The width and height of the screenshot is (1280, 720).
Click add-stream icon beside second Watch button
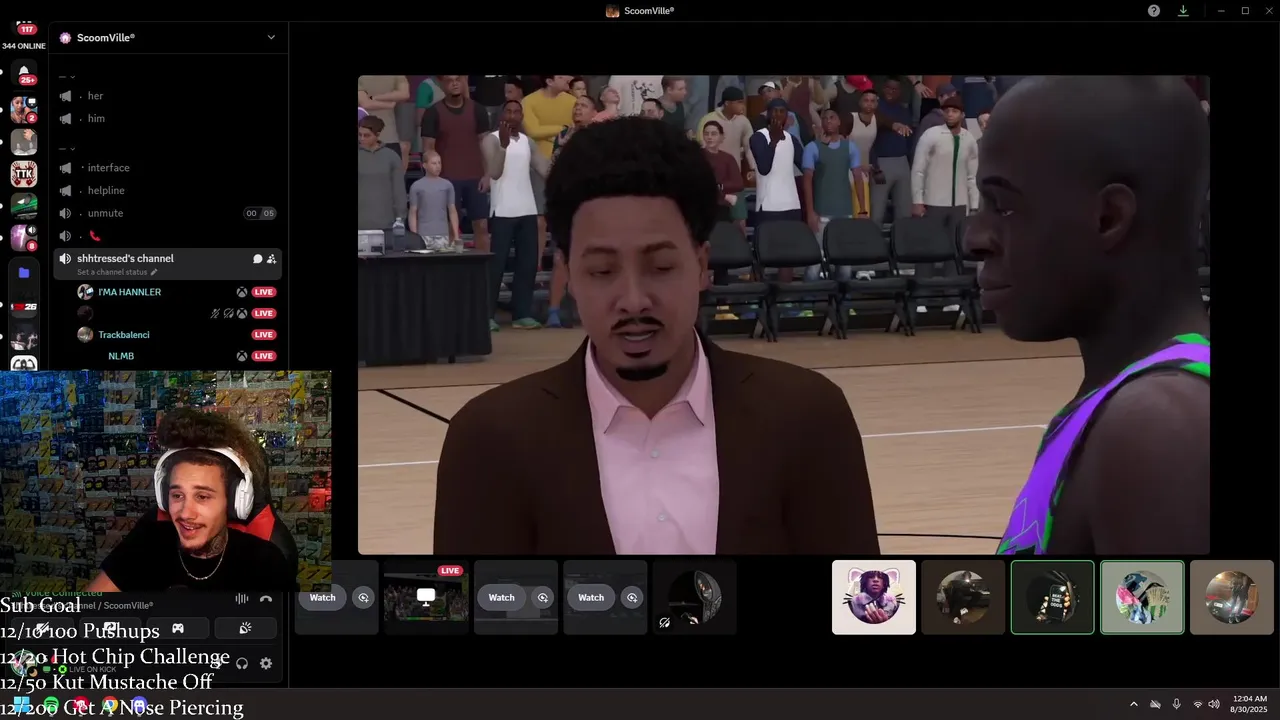point(543,598)
